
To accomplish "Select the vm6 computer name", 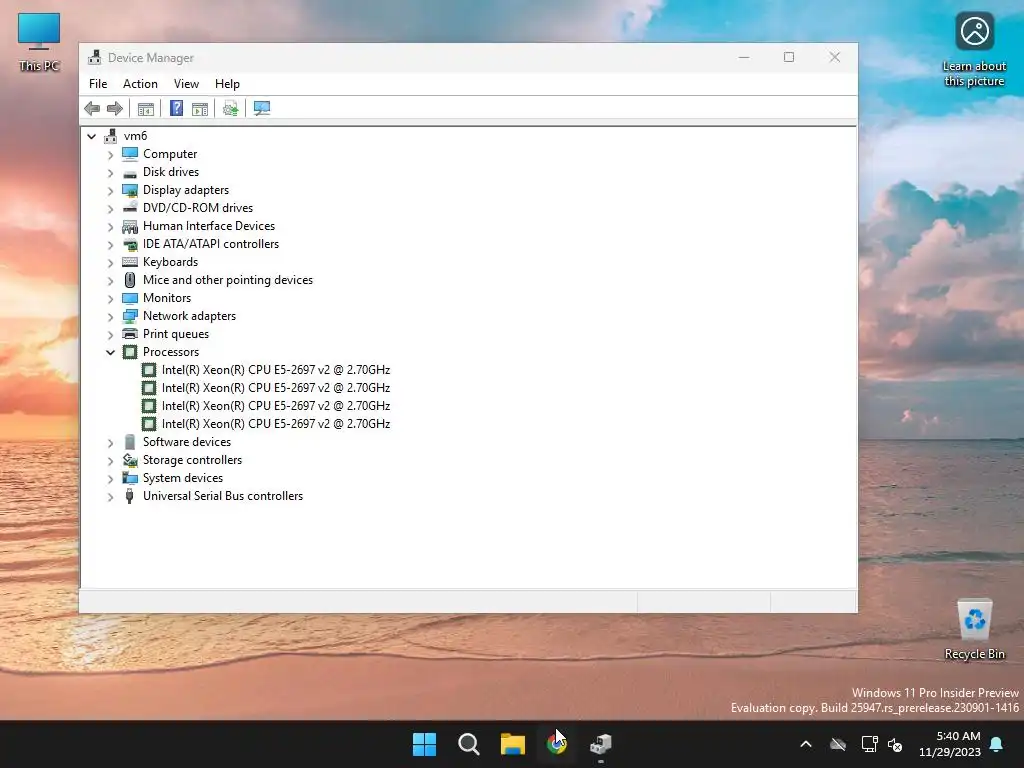I will pyautogui.click(x=135, y=136).
